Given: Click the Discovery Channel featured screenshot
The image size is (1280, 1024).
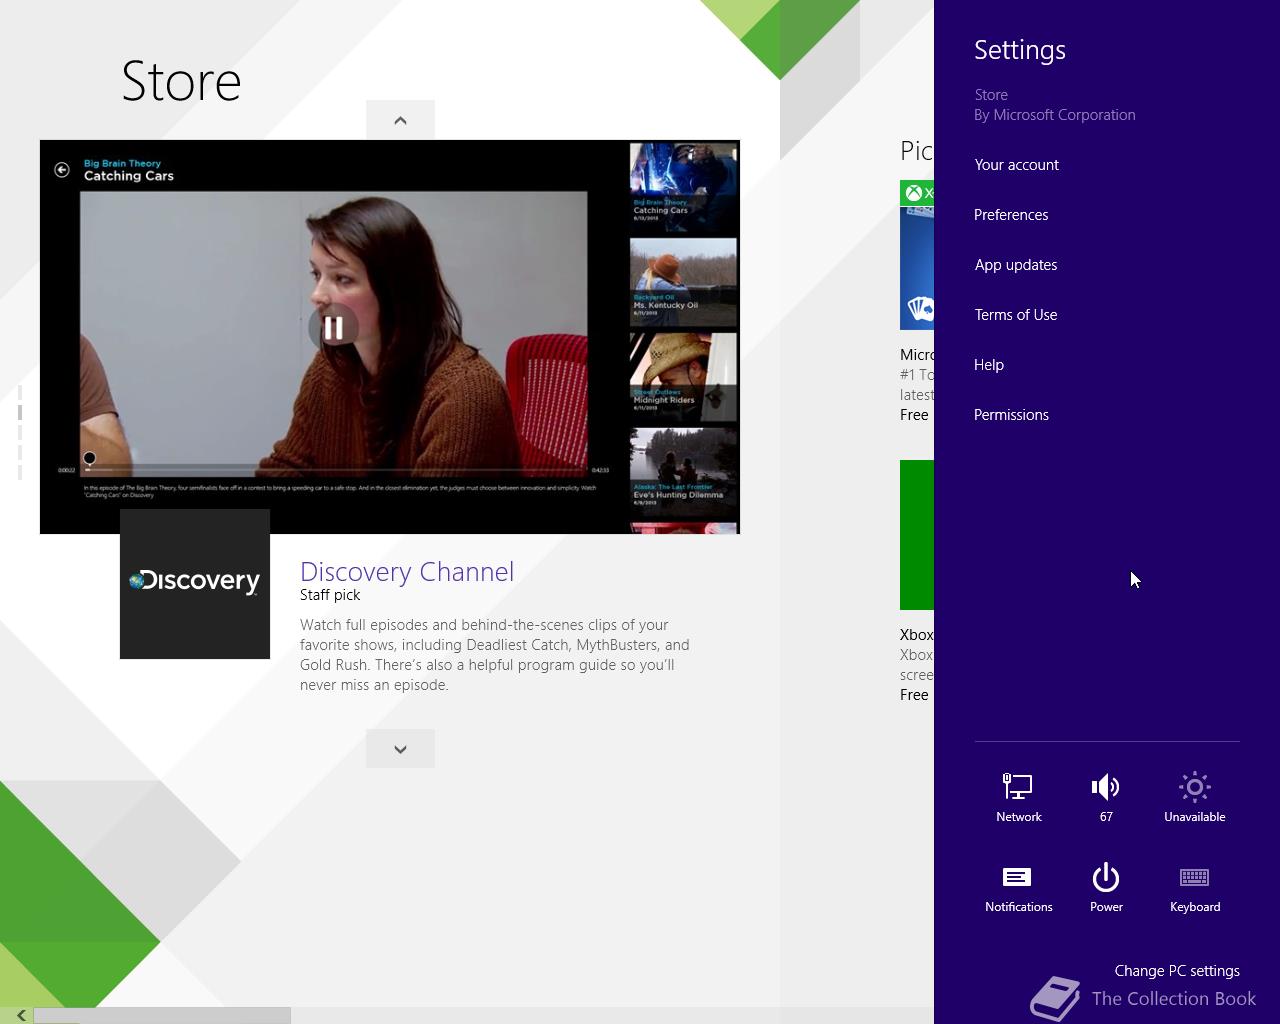Looking at the screenshot, I should (x=390, y=337).
